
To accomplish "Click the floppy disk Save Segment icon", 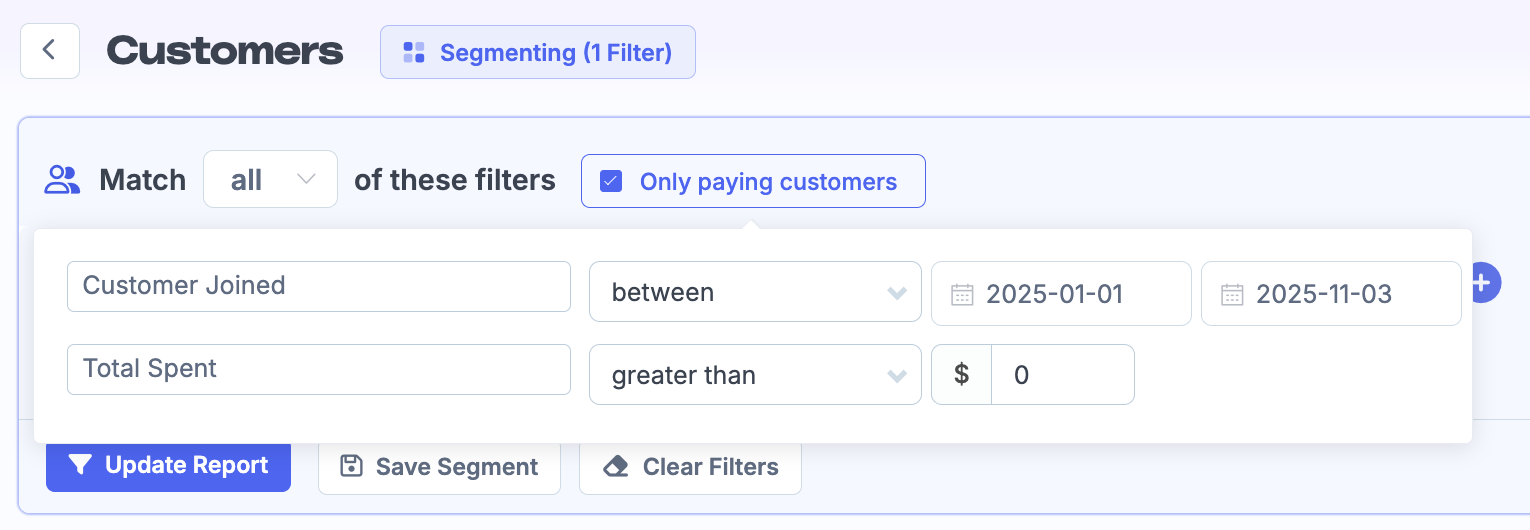I will (351, 466).
